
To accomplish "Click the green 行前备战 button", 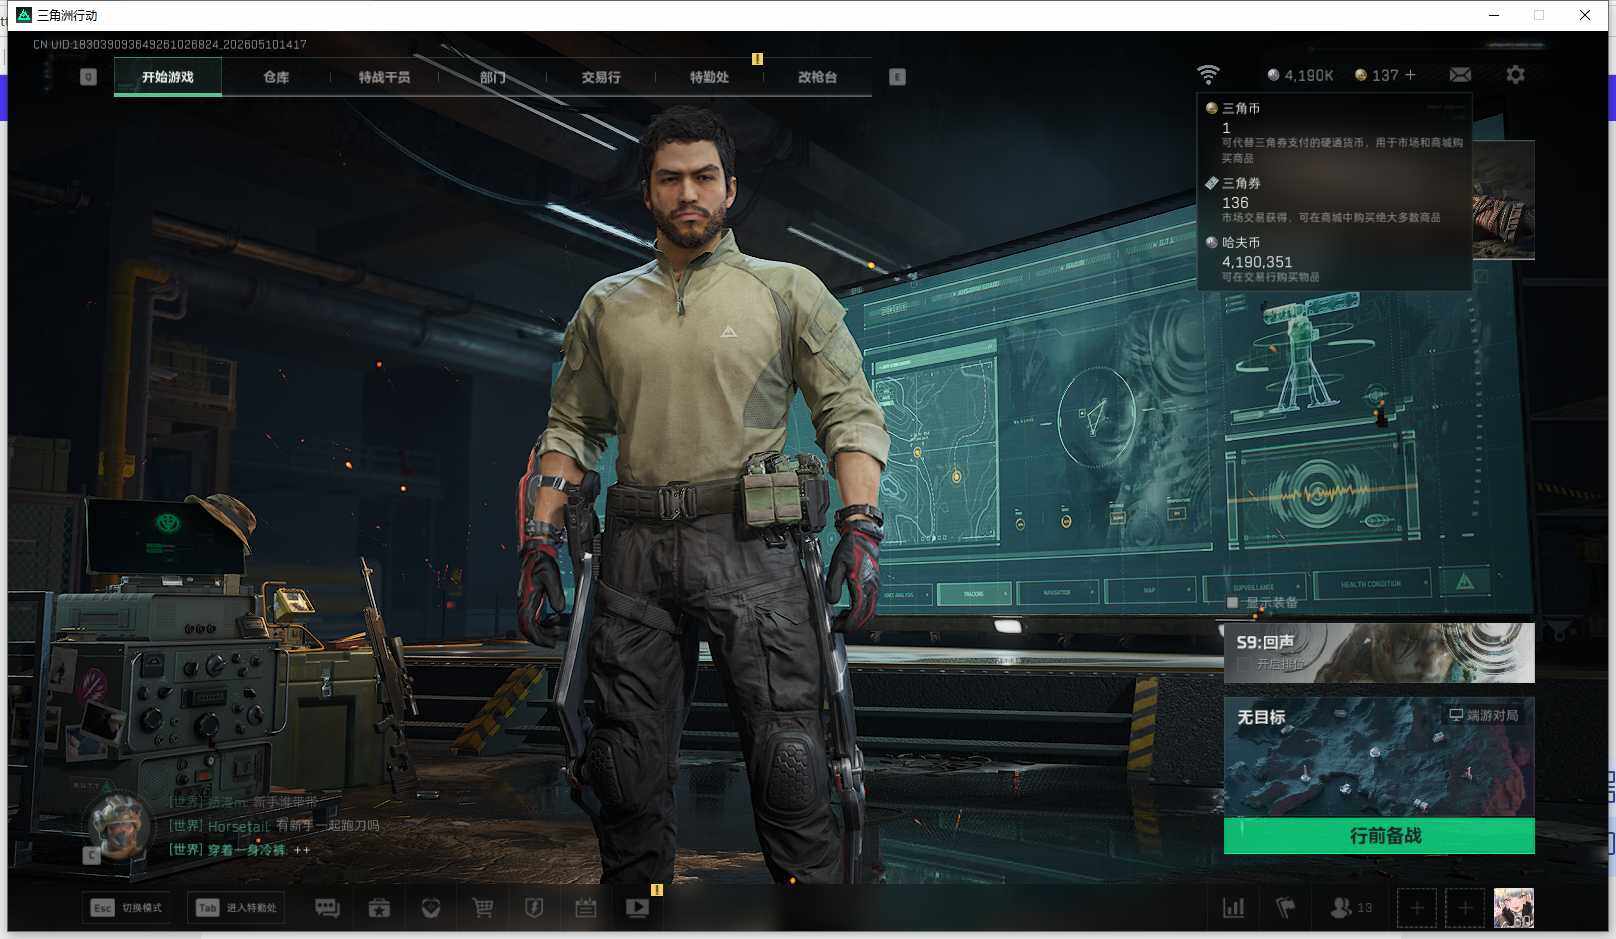I will click(x=1379, y=836).
